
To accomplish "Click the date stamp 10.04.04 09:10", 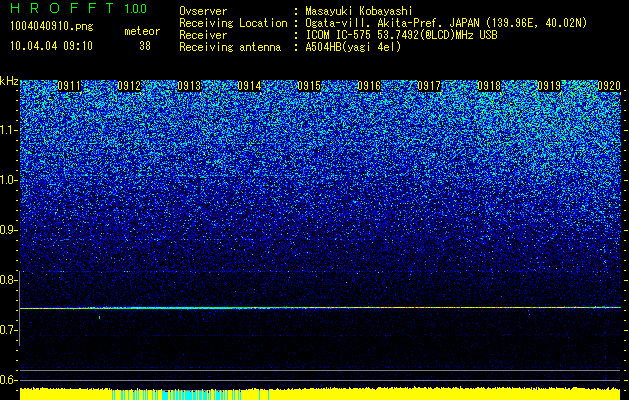I will coord(52,46).
